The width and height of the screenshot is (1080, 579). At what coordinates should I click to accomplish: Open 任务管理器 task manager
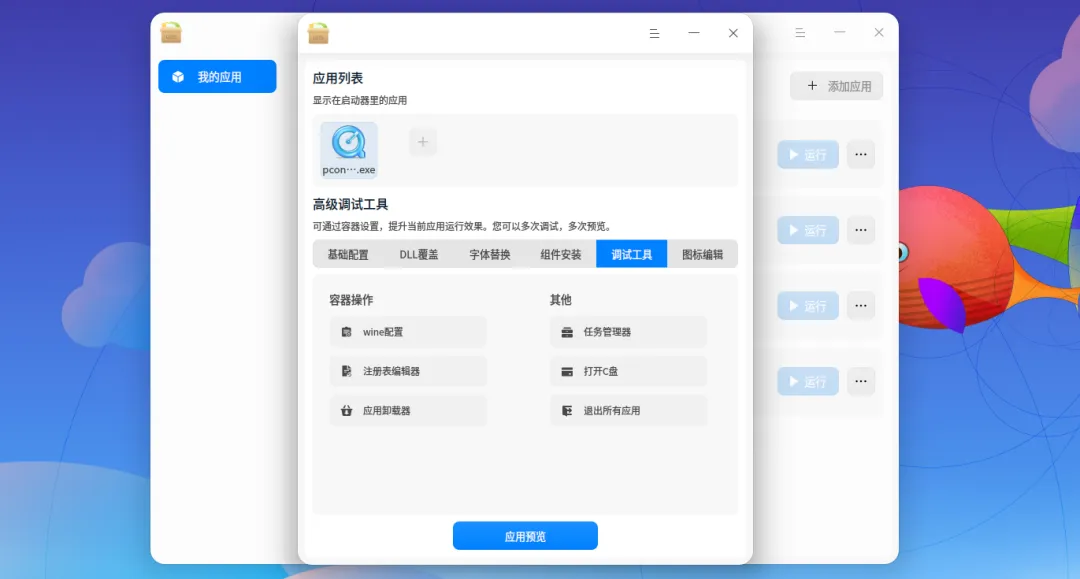pos(628,332)
